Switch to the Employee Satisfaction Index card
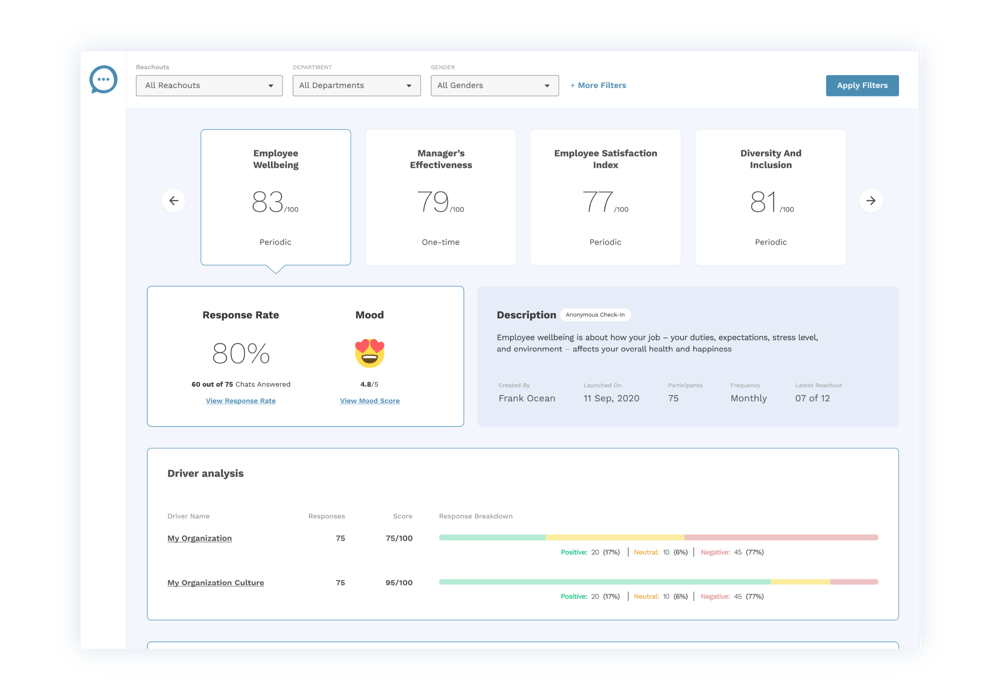The width and height of the screenshot is (1000, 700). coord(606,197)
